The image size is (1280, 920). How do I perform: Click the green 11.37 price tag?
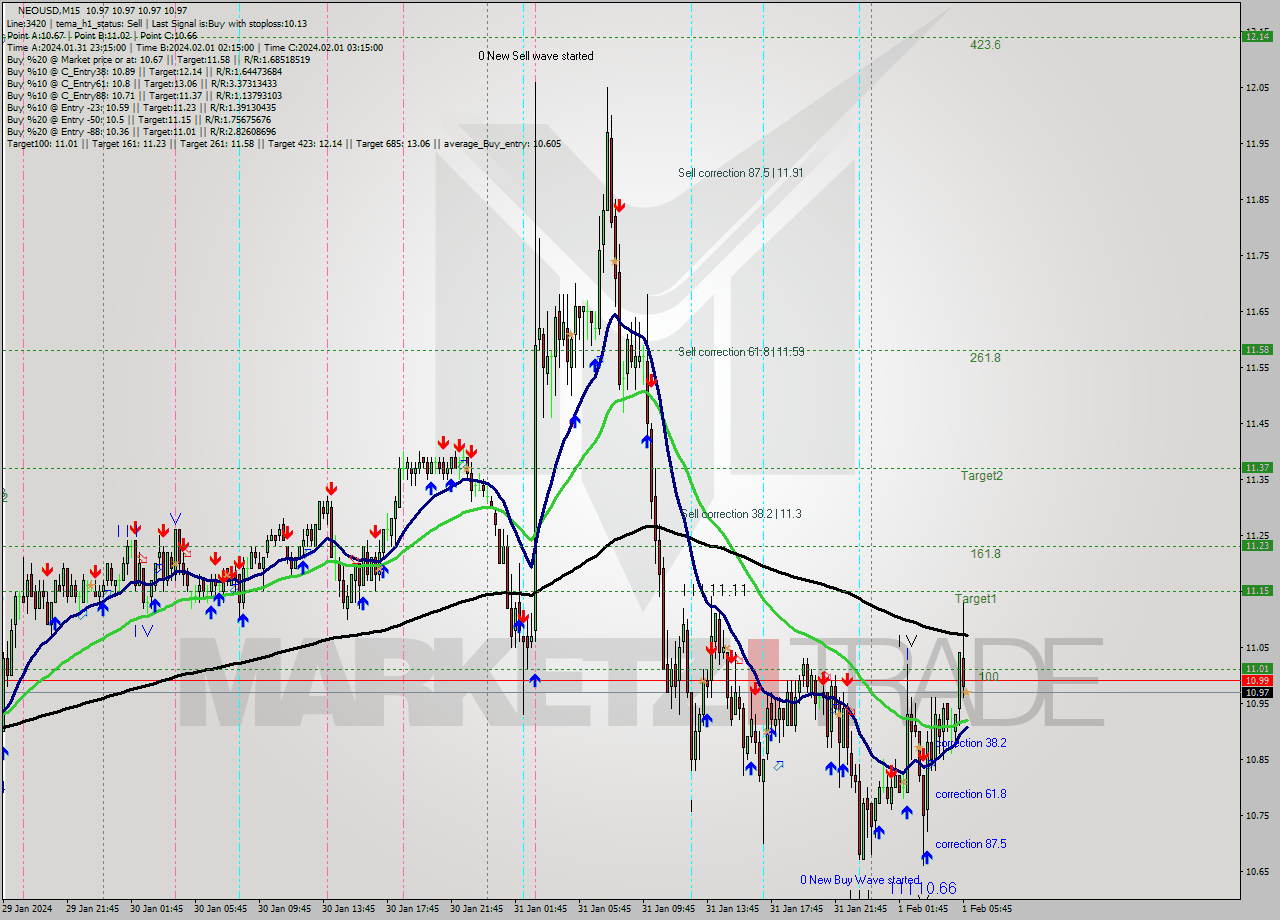point(1257,467)
